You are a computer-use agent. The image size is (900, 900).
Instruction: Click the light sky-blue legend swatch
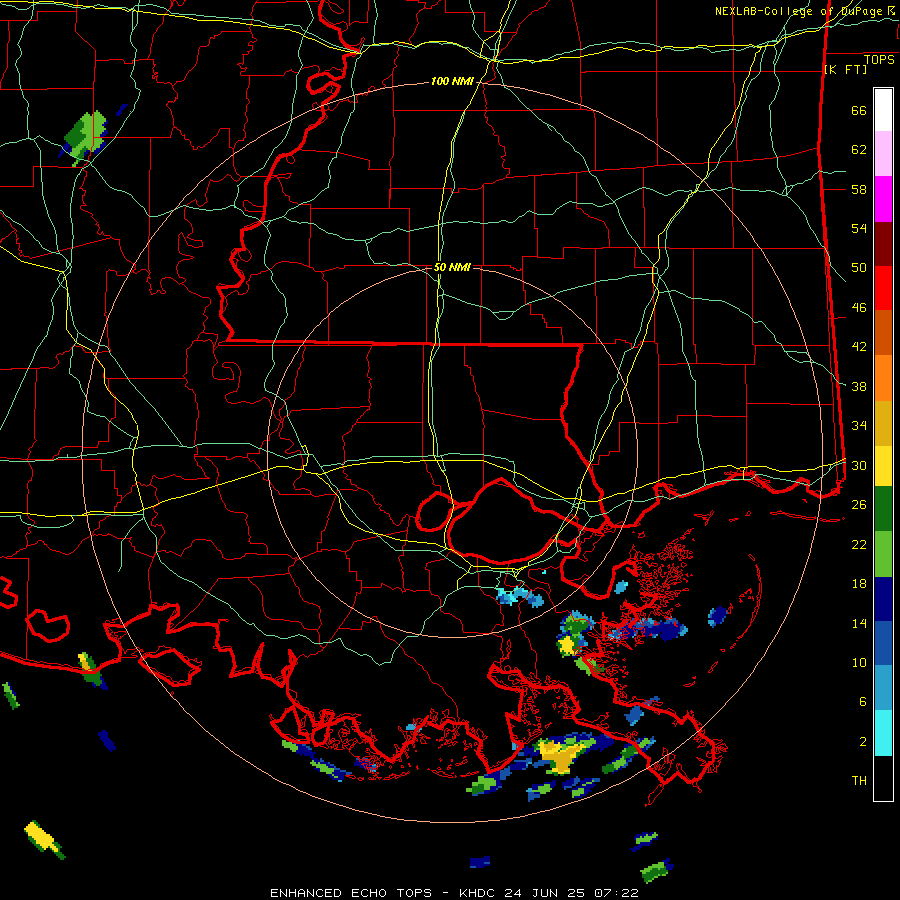tap(883, 688)
